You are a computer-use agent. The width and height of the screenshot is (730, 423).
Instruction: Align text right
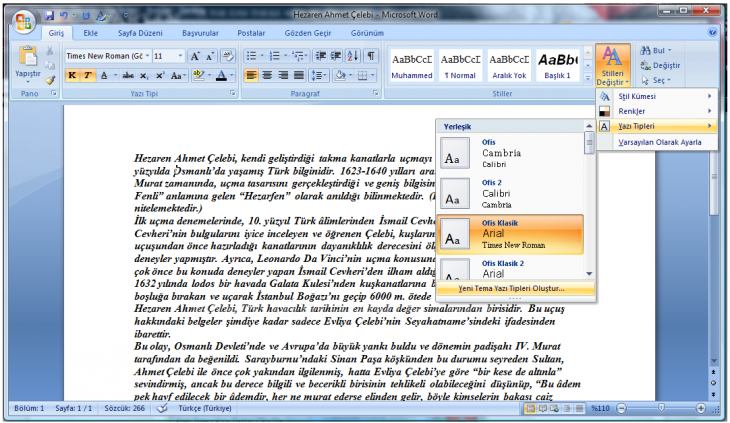tap(283, 75)
